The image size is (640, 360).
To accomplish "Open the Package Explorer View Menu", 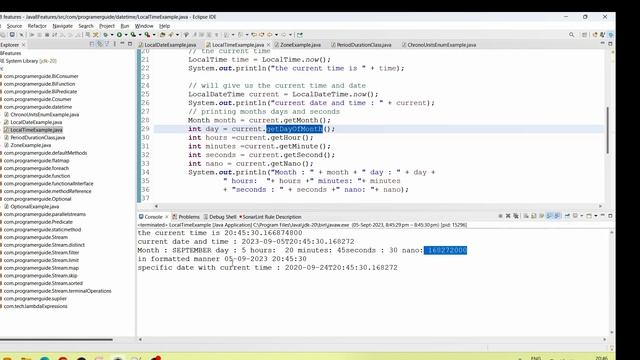I will tap(115, 44).
